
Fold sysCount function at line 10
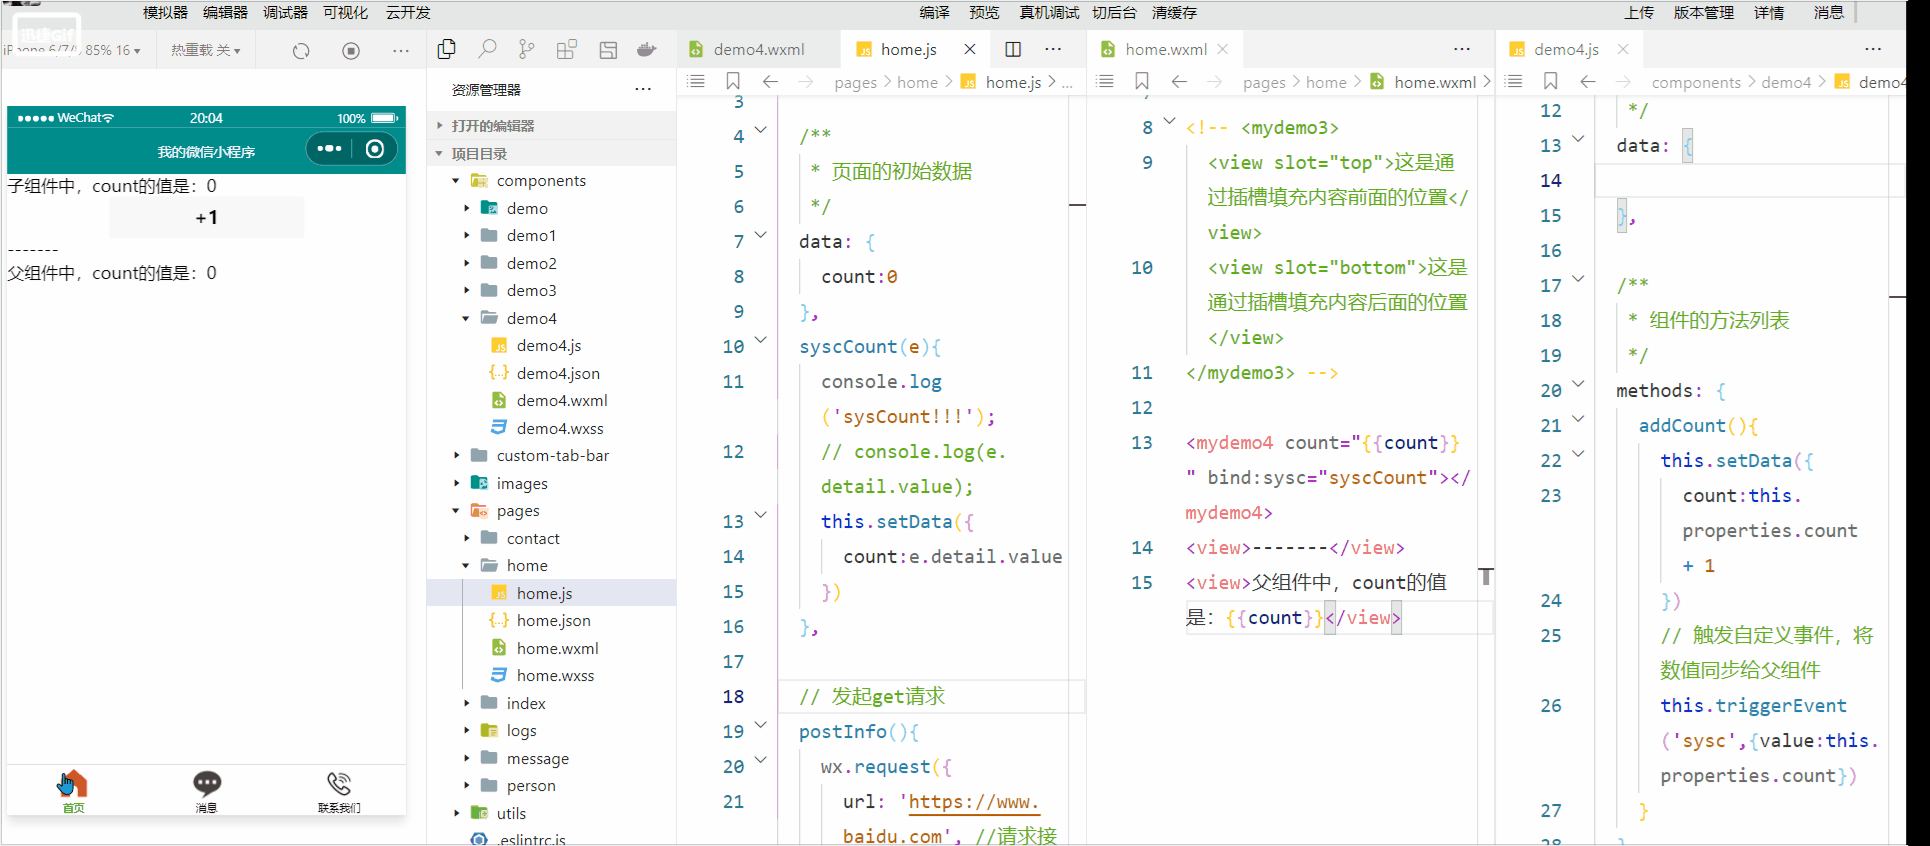click(760, 340)
